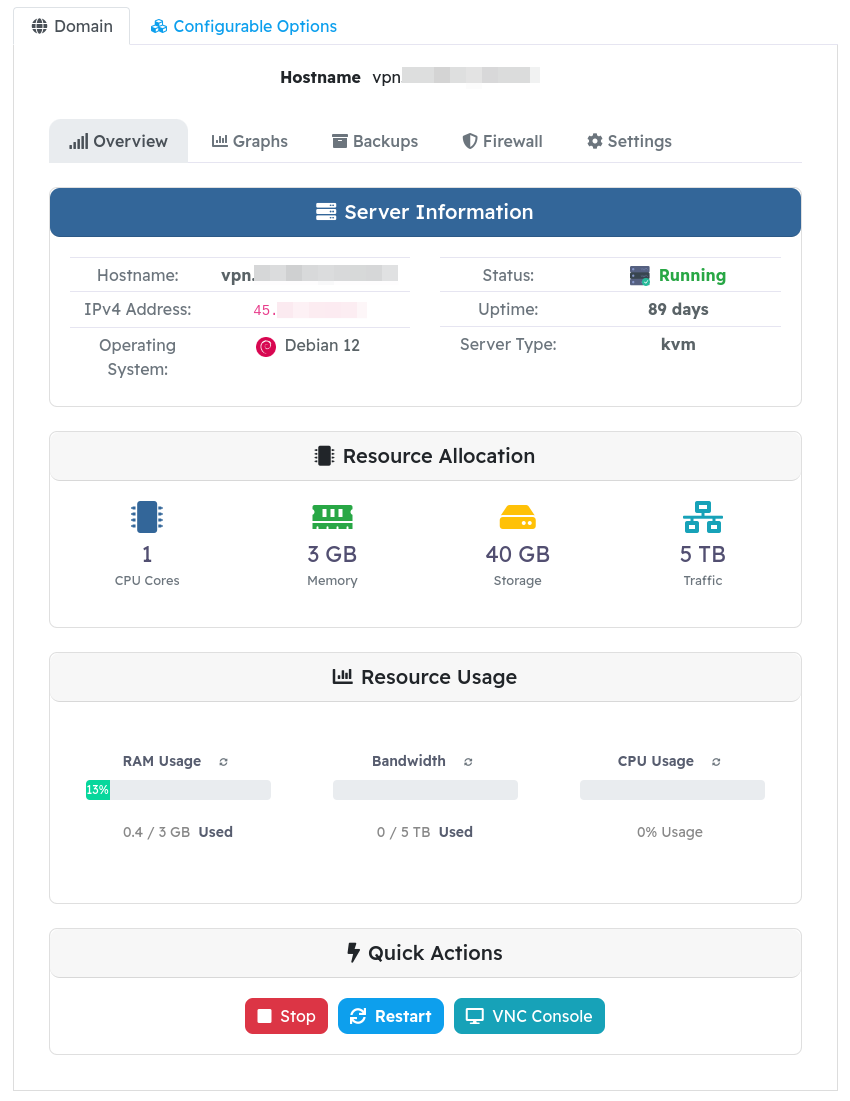The width and height of the screenshot is (850, 1101).
Task: Click the globe icon on Domain tab
Action: click(x=40, y=26)
